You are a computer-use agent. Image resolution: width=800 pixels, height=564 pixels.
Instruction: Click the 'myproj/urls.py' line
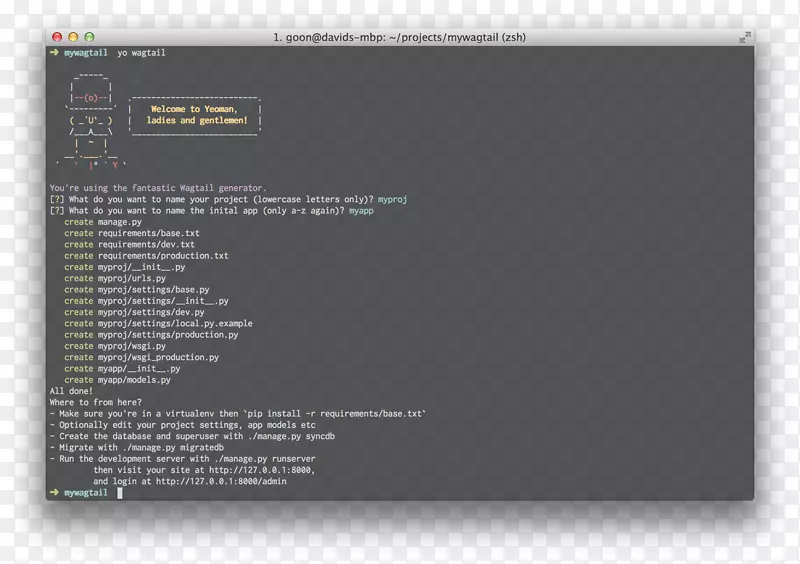coord(115,278)
